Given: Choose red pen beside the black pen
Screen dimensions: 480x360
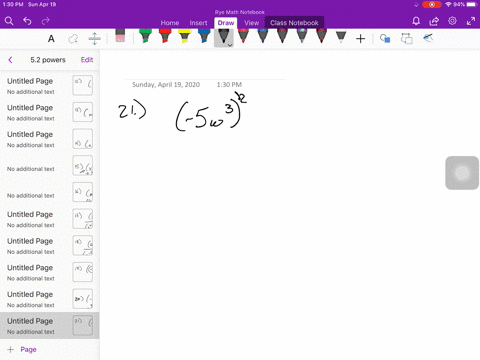Looking at the screenshot, I should pos(243,36).
